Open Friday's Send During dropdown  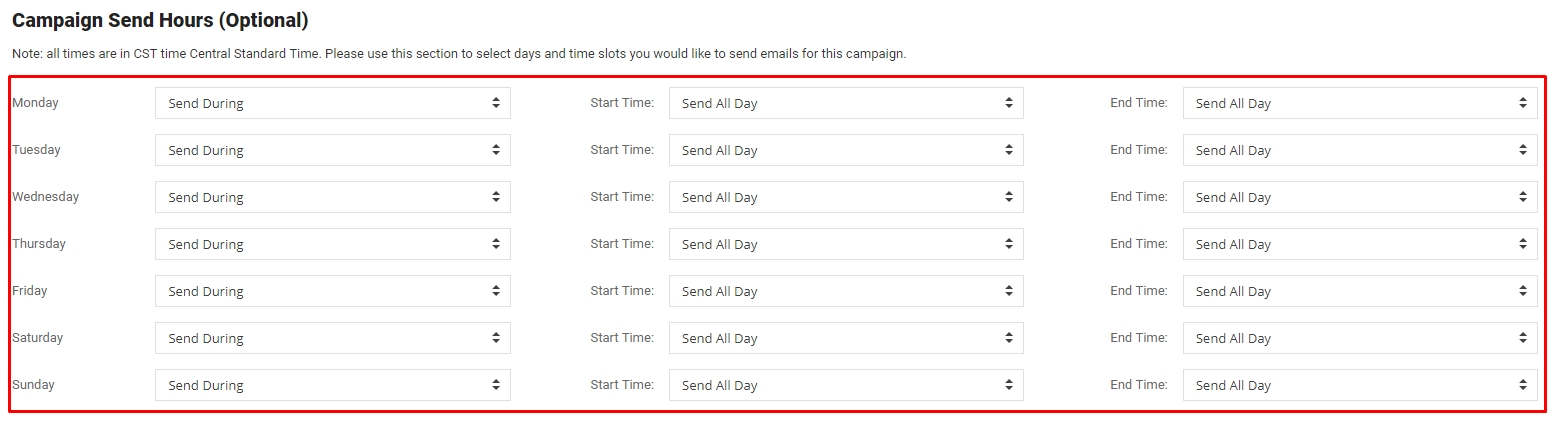pos(333,291)
